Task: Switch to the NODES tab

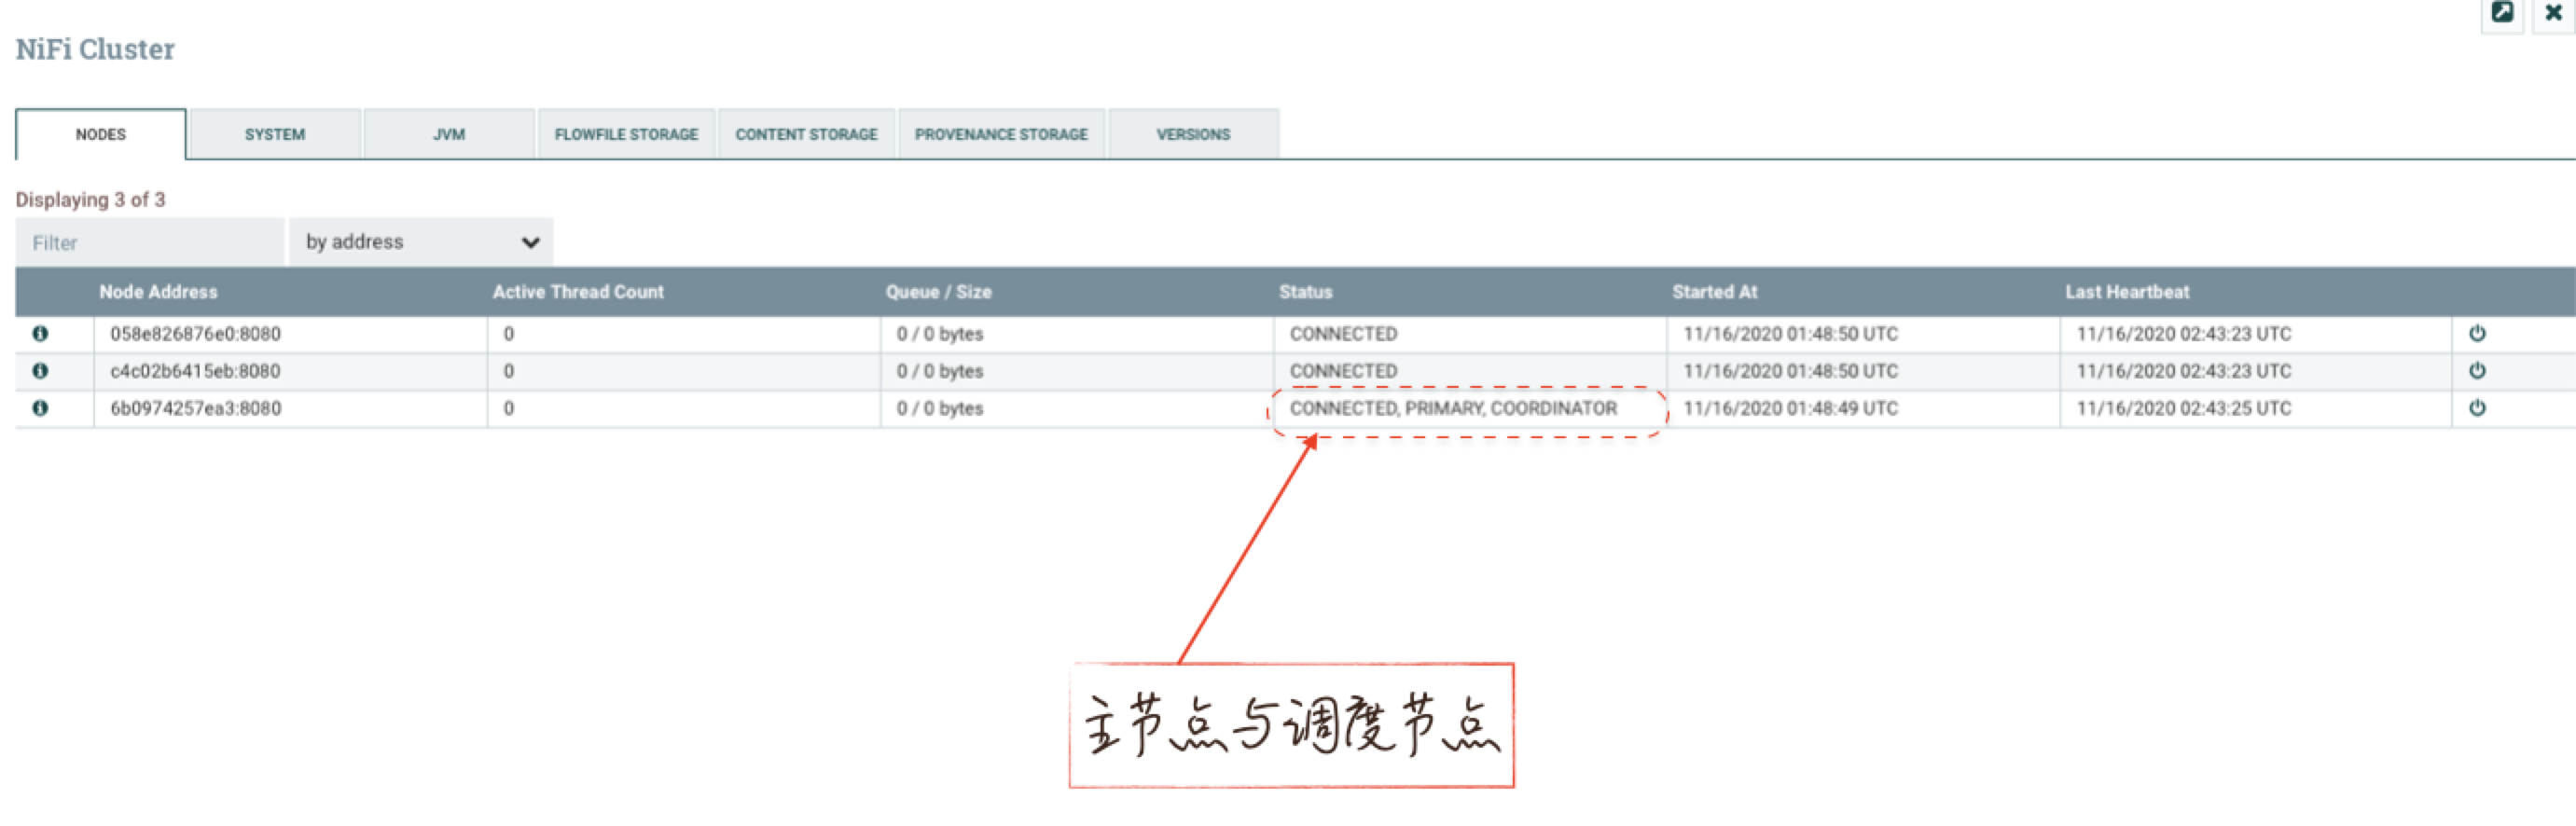Action: pos(101,134)
